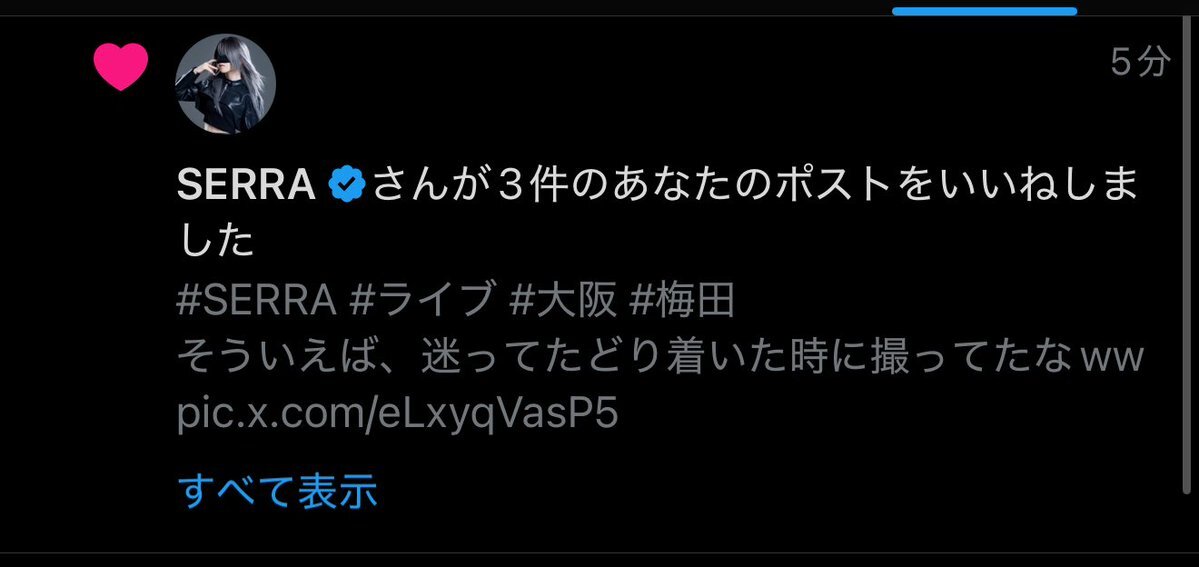1199x567 pixels.
Task: Open the #SERRA hashtag
Action: tap(256, 301)
